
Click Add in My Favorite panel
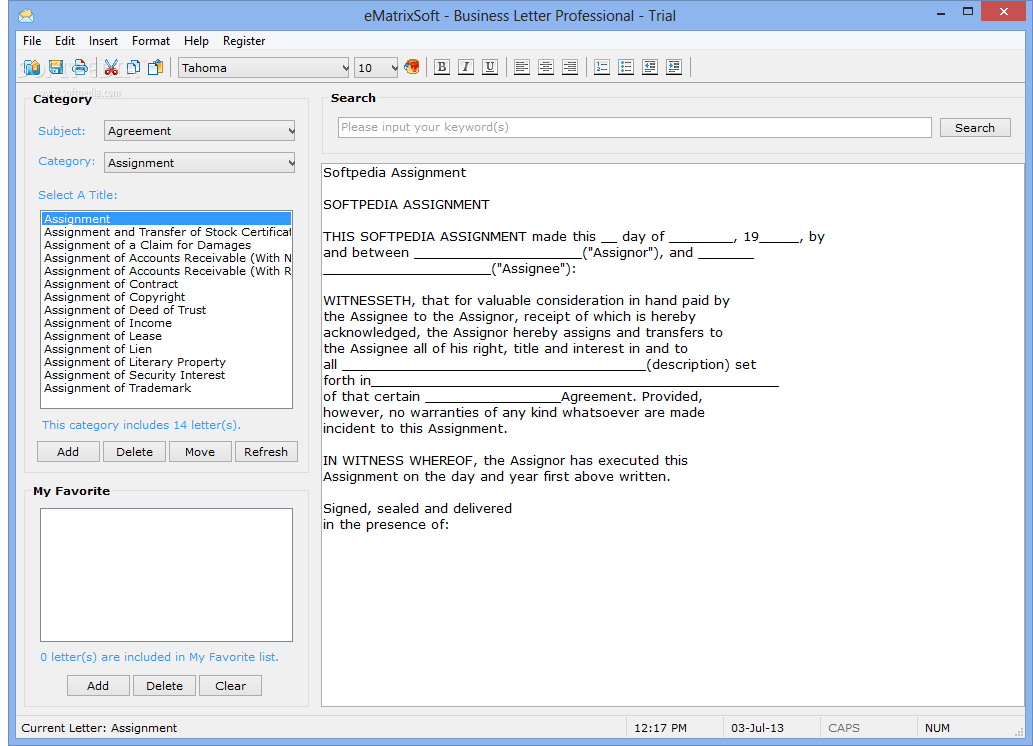point(98,686)
